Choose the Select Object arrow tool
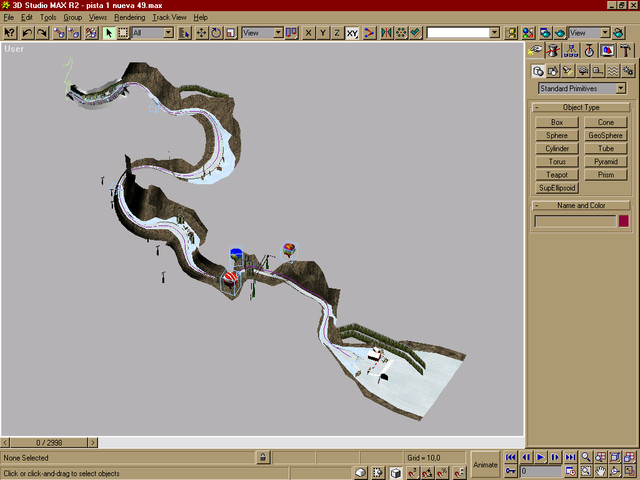 109,33
